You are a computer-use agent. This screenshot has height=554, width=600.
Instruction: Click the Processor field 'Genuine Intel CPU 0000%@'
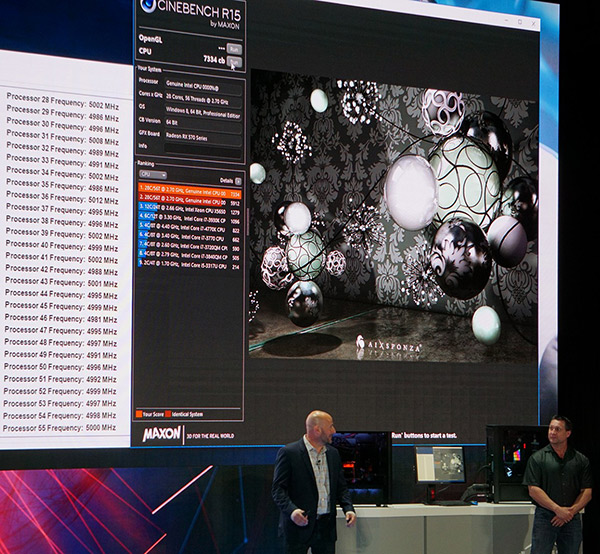(204, 86)
